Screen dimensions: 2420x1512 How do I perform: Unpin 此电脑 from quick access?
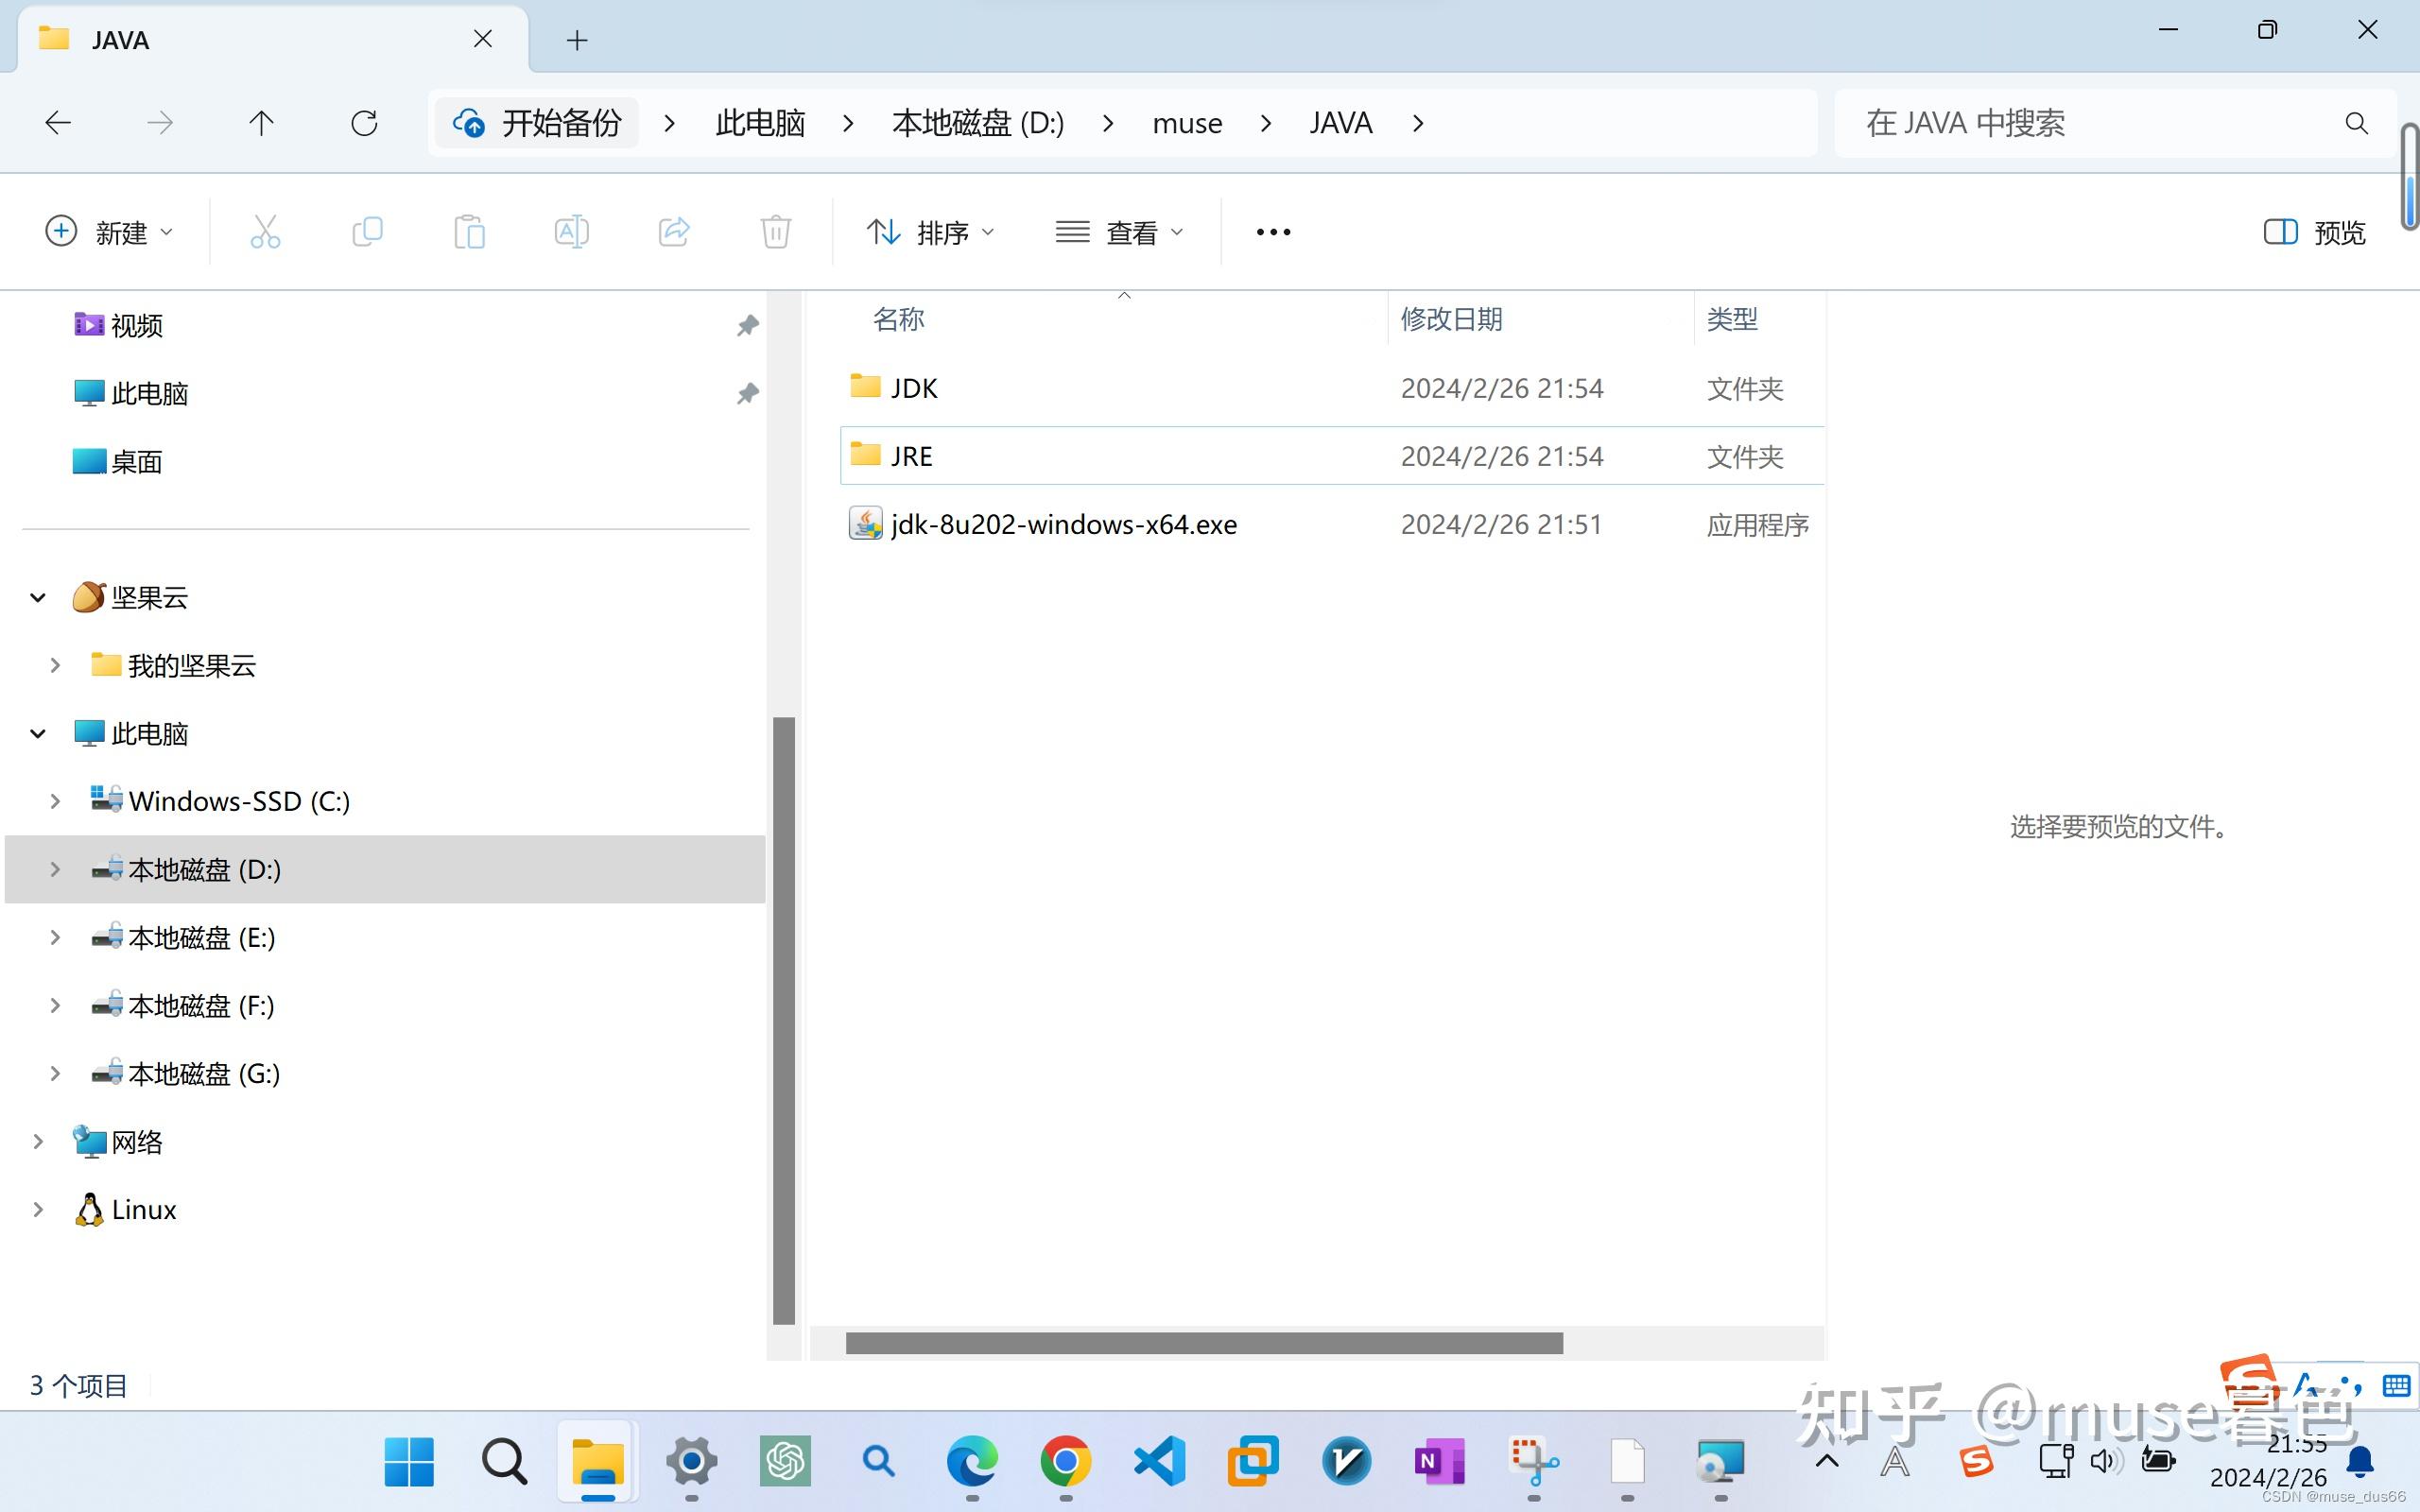pos(746,393)
